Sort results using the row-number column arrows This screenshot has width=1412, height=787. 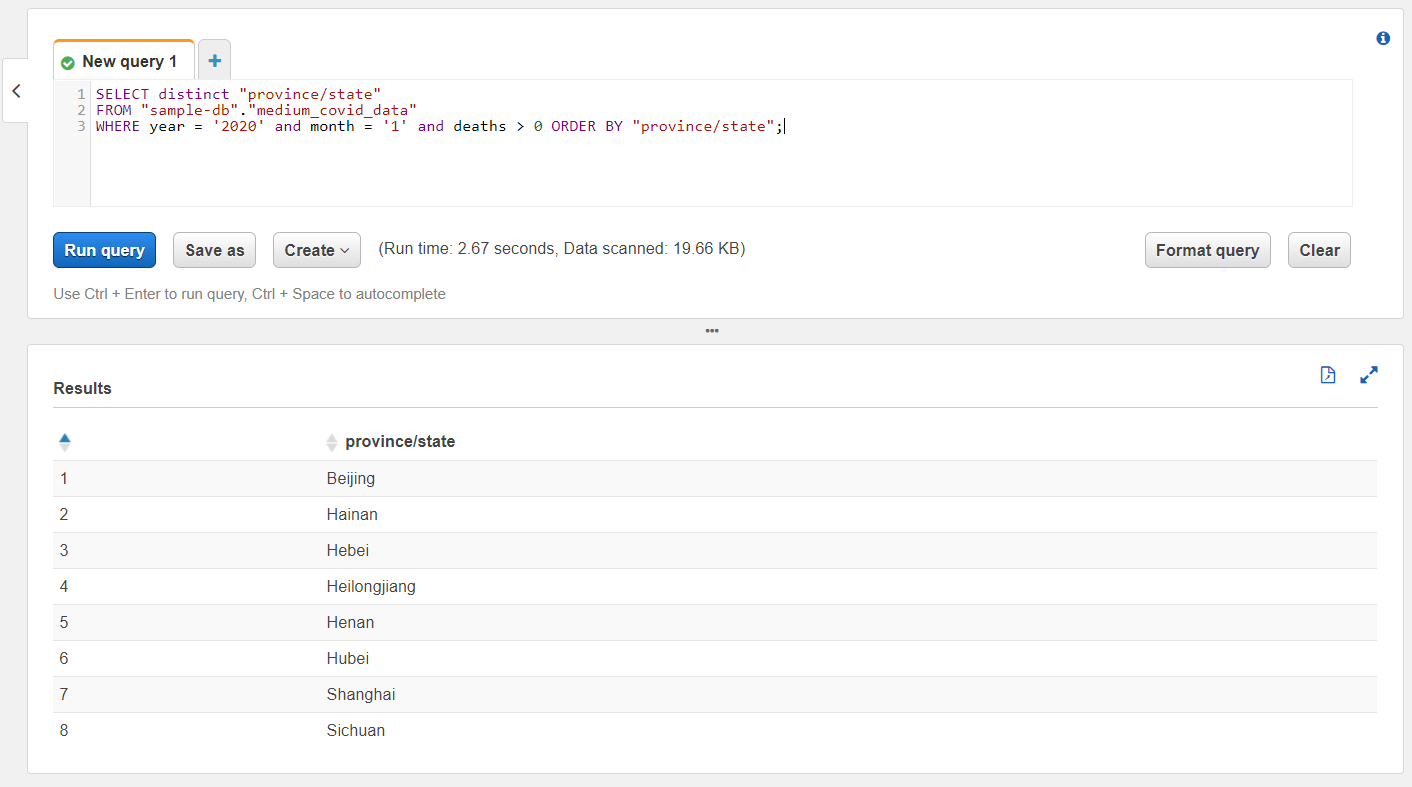(x=65, y=441)
